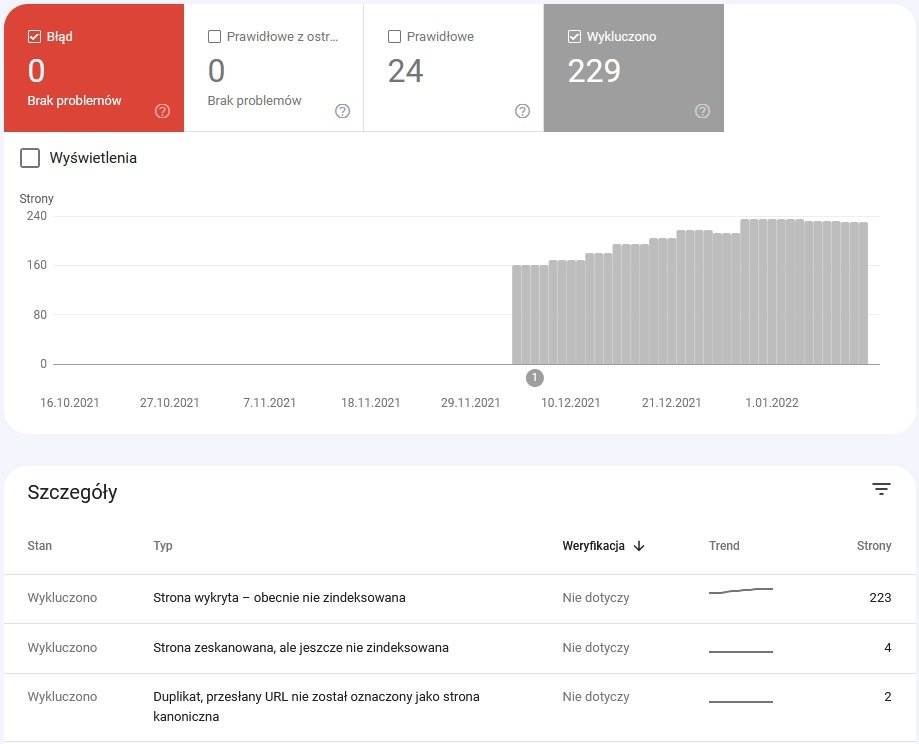Image resolution: width=919 pixels, height=744 pixels.
Task: Uncheck the Błąd checkbox
Action: pyautogui.click(x=34, y=37)
